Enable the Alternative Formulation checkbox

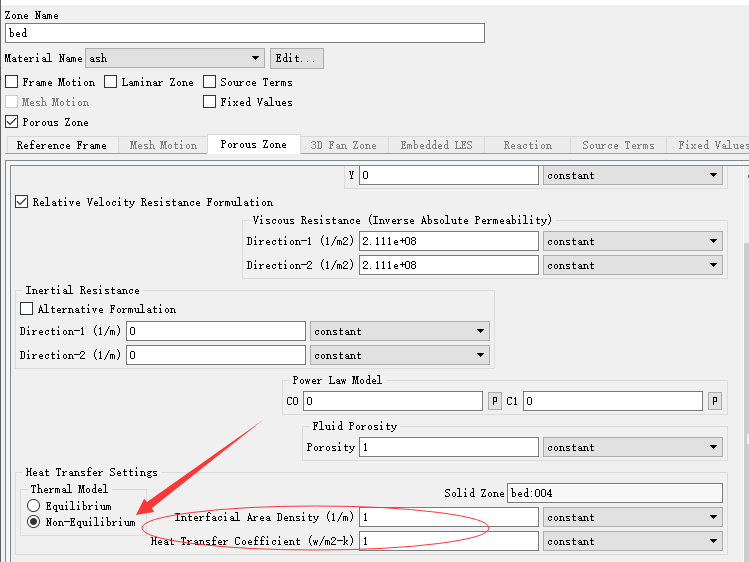27,308
